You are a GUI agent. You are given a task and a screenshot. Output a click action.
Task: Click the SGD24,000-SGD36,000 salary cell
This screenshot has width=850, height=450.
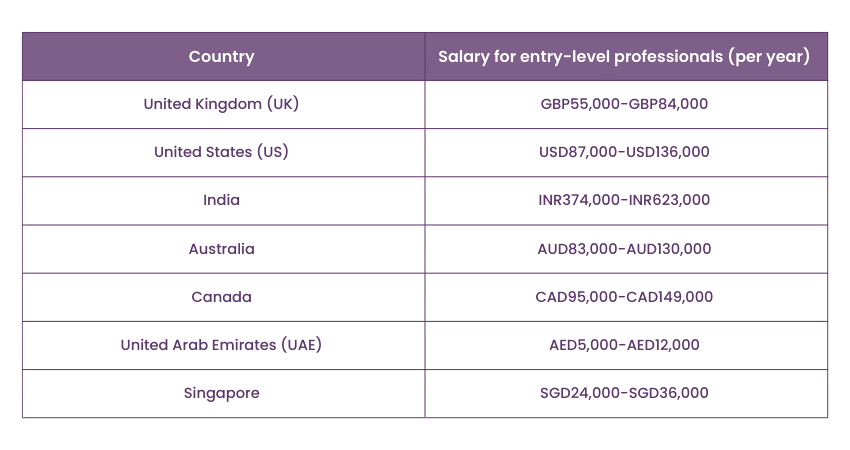[x=624, y=393]
